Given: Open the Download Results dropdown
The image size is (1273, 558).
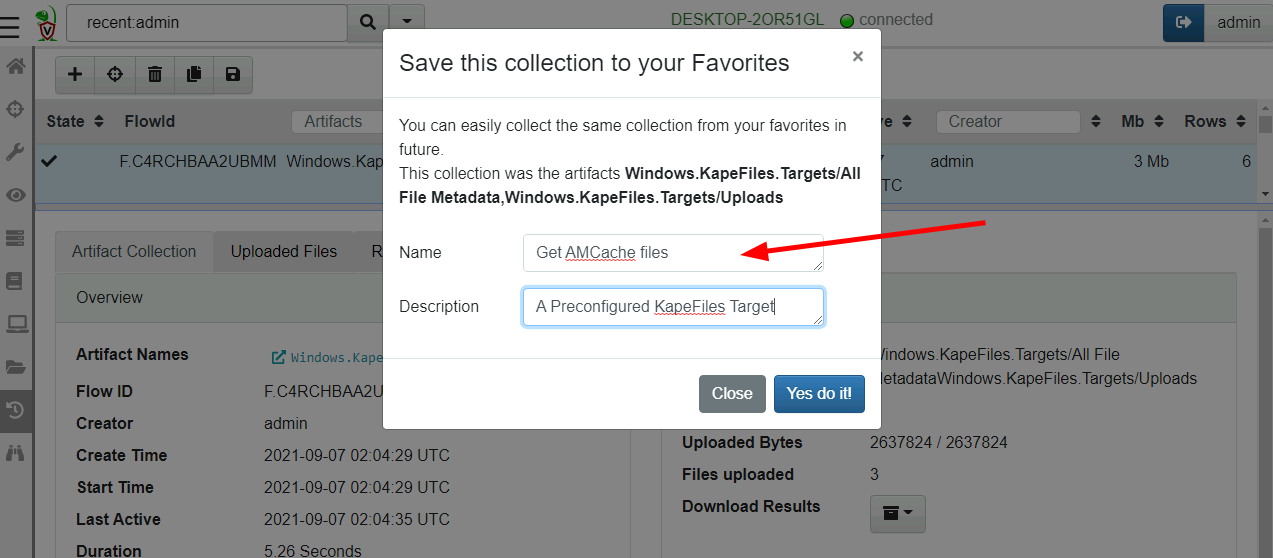Looking at the screenshot, I should point(897,513).
